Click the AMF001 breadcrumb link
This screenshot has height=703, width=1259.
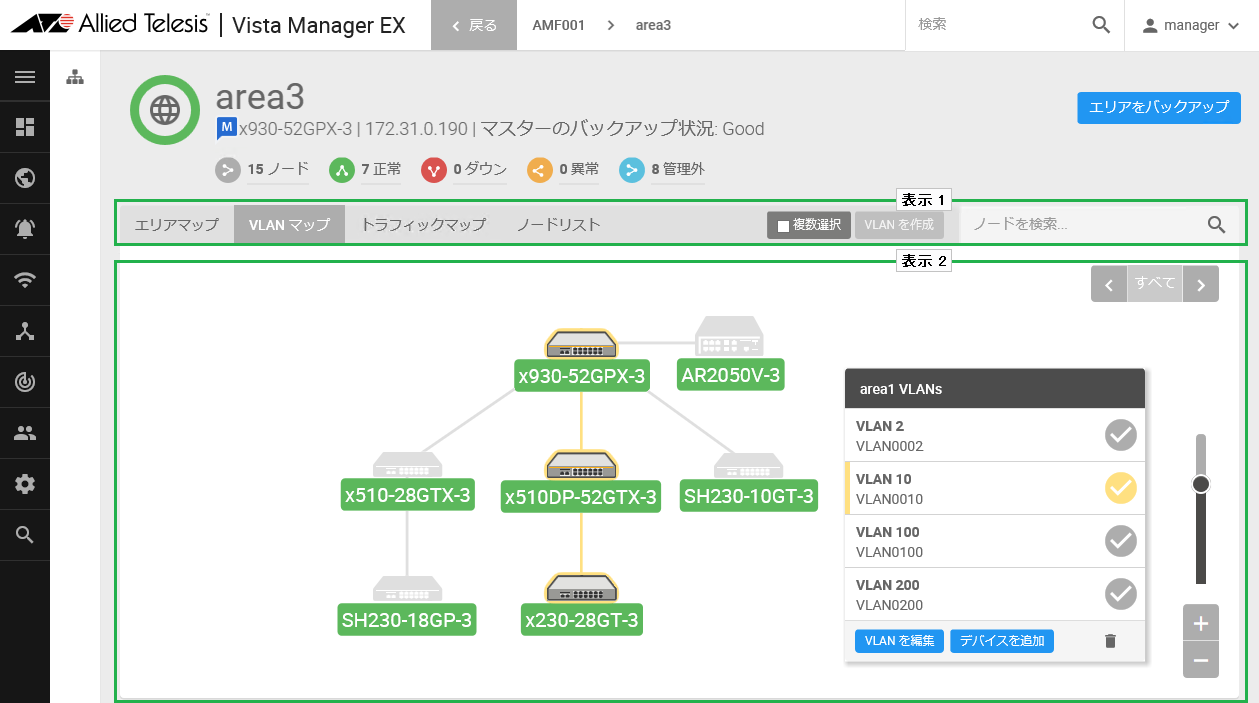(558, 25)
